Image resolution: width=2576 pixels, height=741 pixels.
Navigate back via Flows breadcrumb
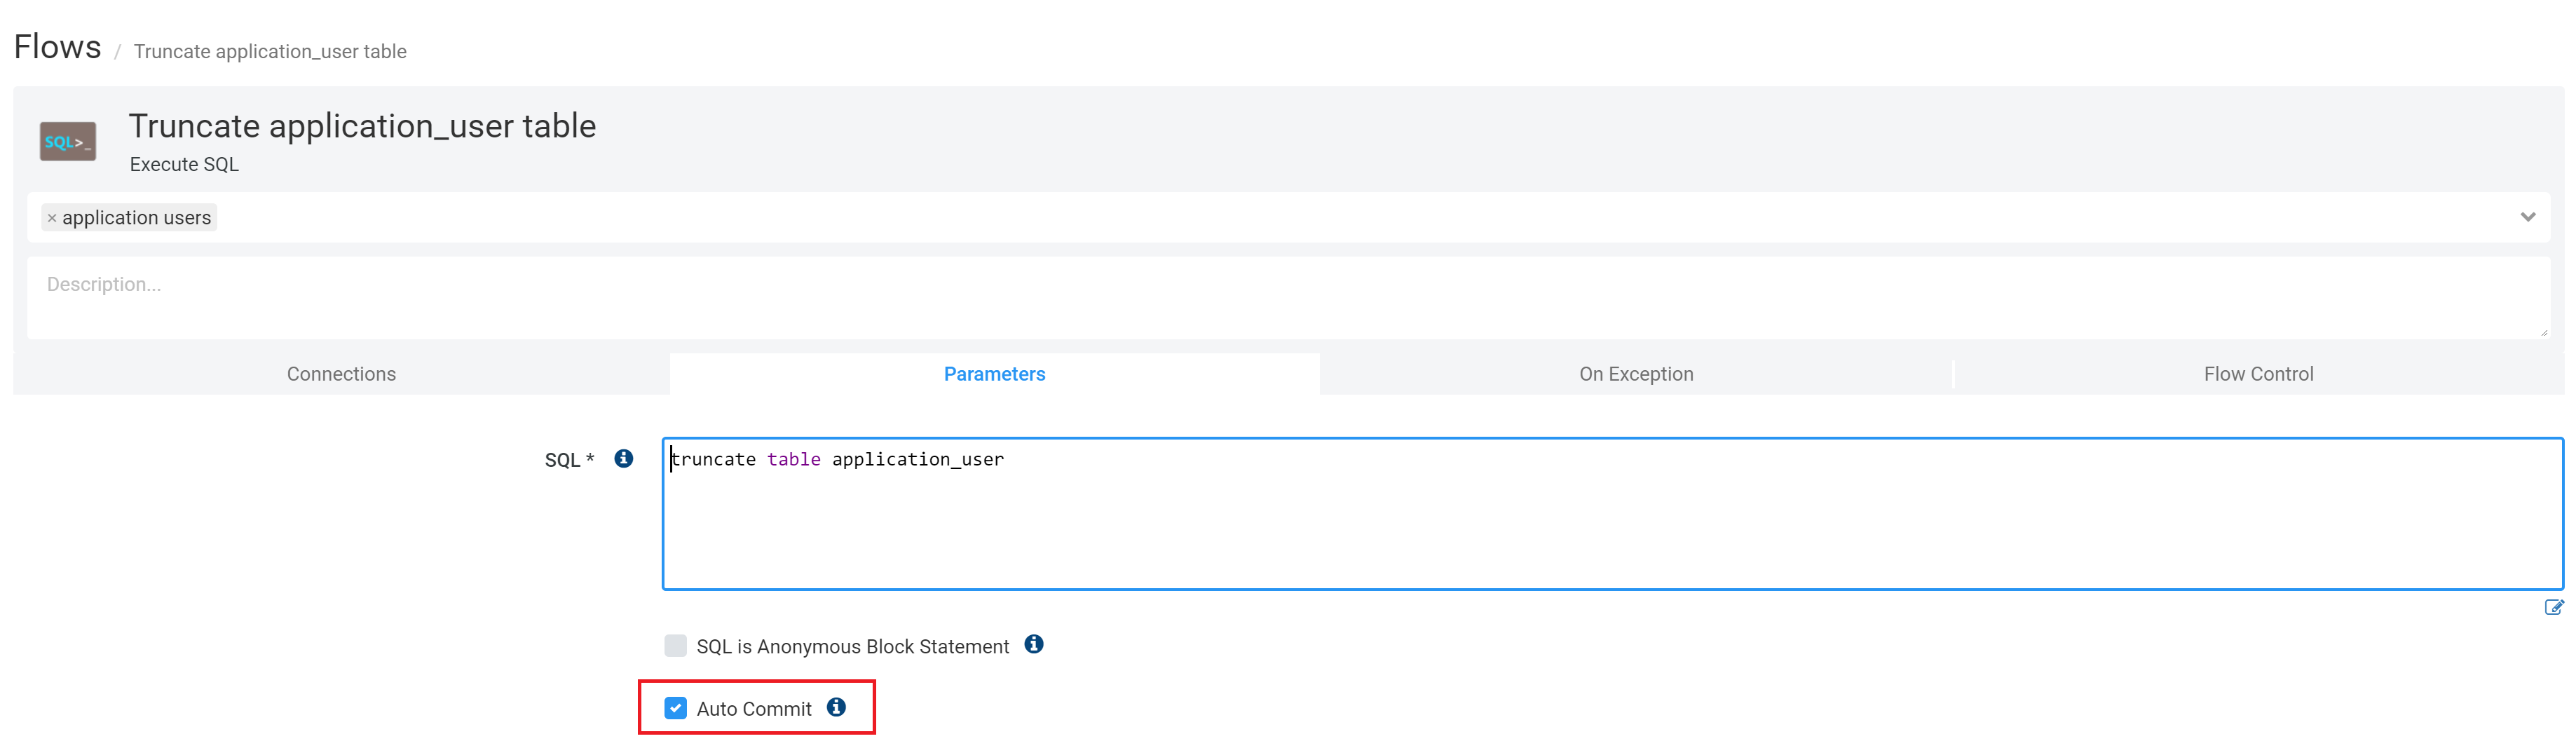click(57, 46)
